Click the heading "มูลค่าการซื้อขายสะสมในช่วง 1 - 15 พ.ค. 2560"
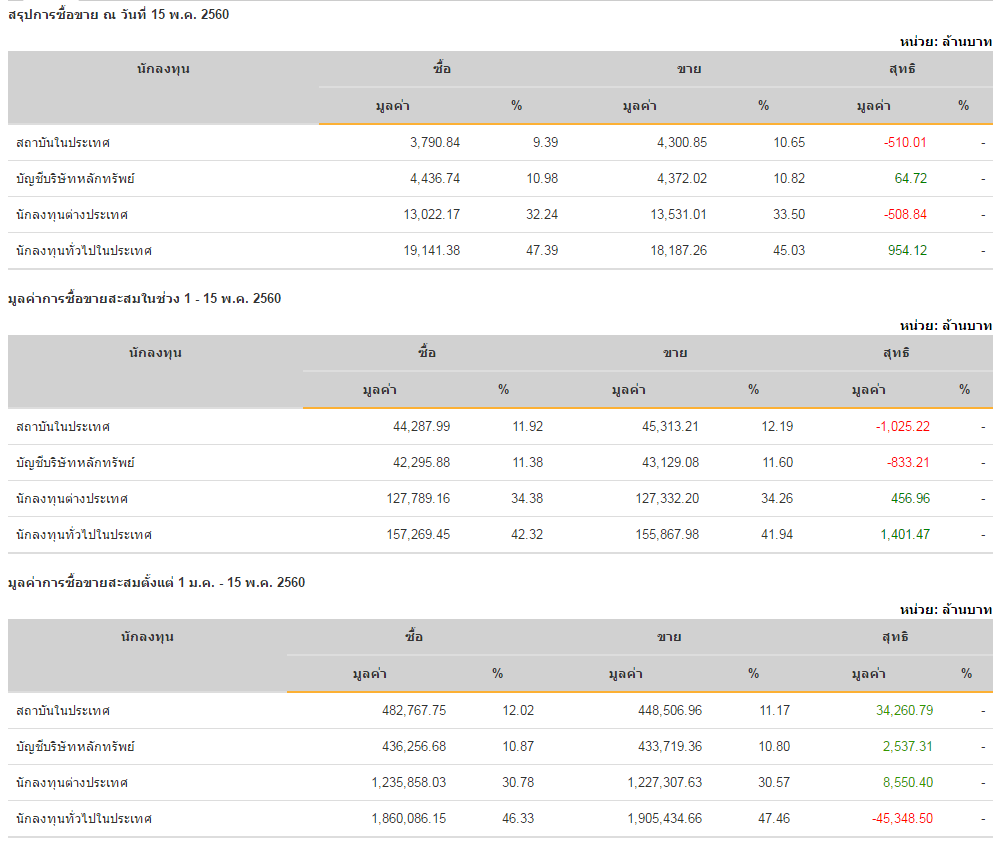Screen dimensions: 1008x843 click(x=144, y=298)
